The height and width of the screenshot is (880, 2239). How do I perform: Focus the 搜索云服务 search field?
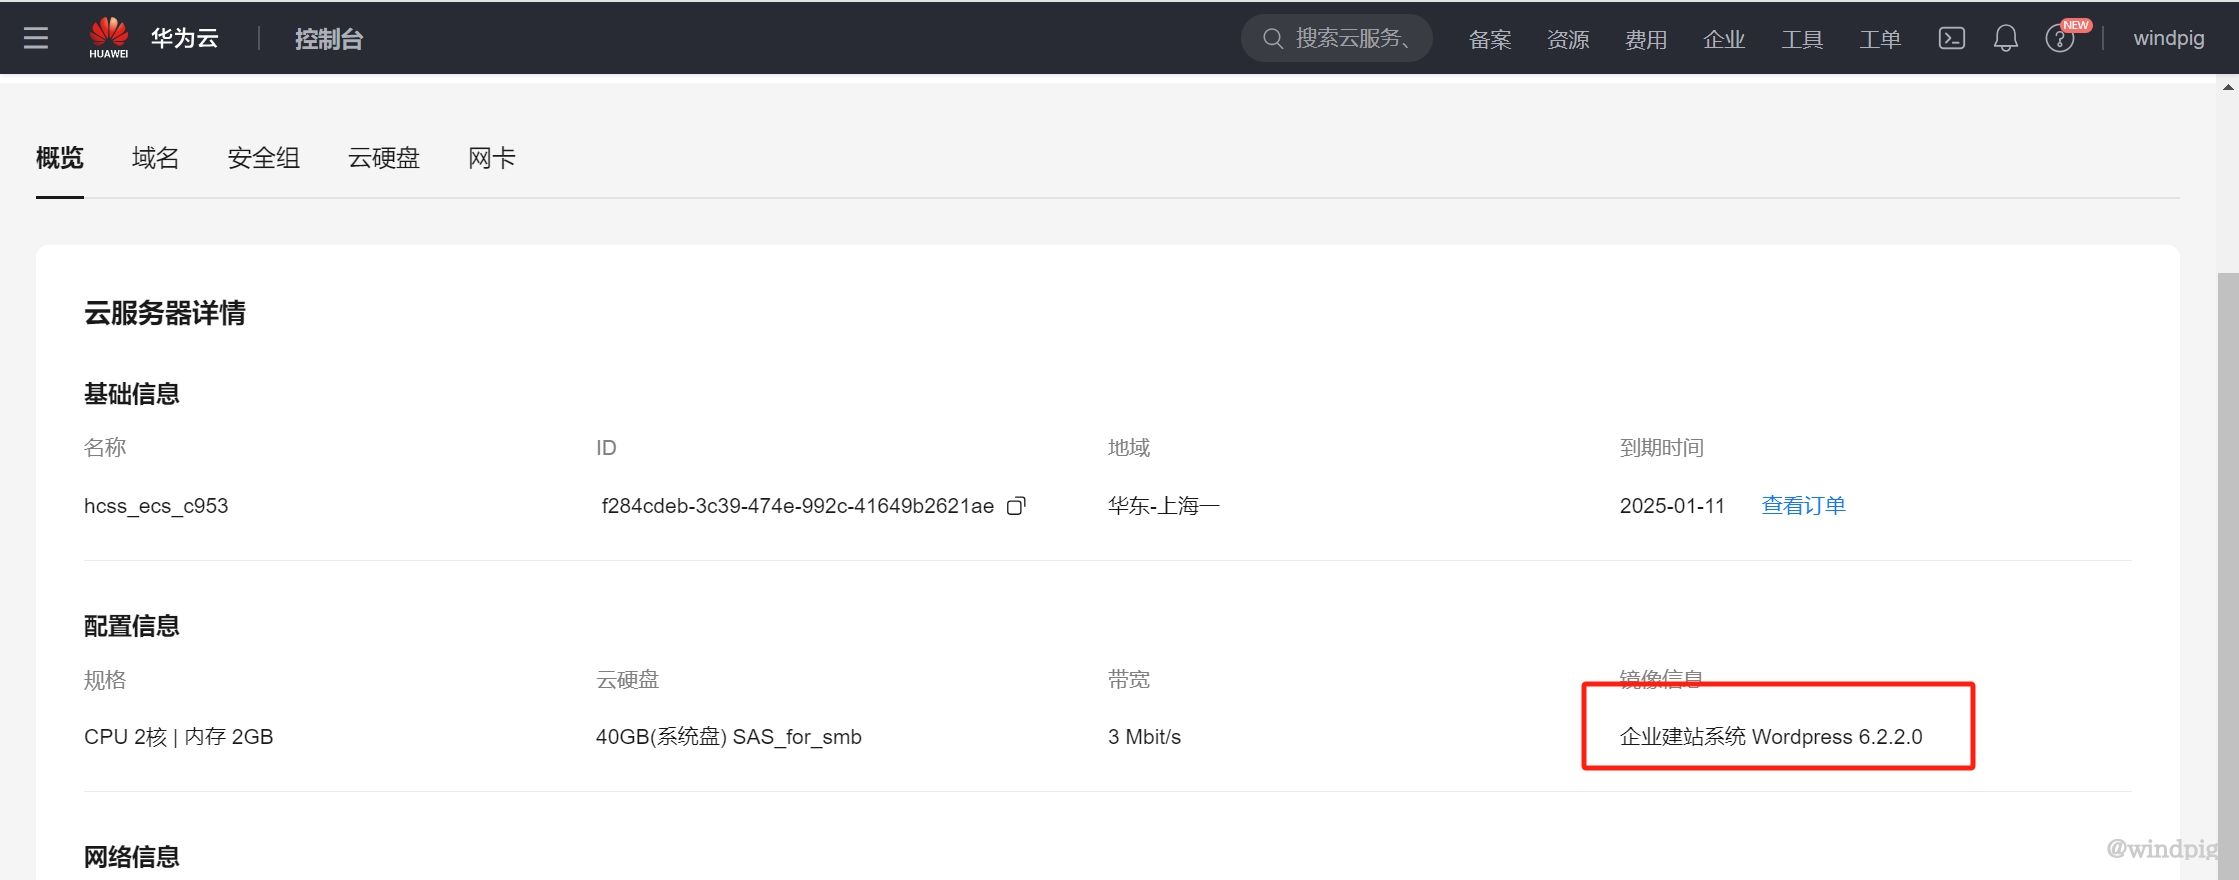(x=1336, y=38)
